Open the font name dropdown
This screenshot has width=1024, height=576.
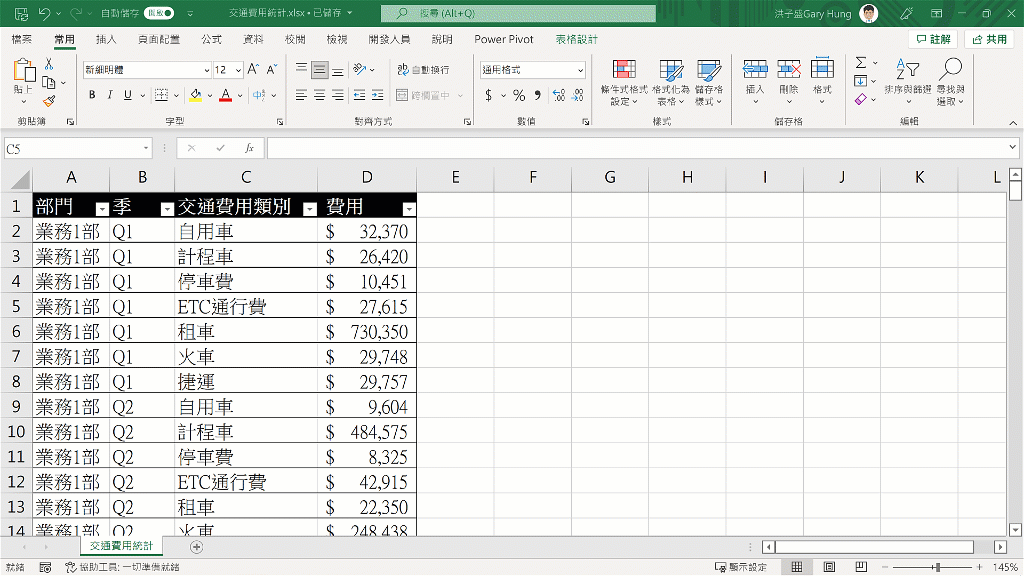click(x=206, y=70)
